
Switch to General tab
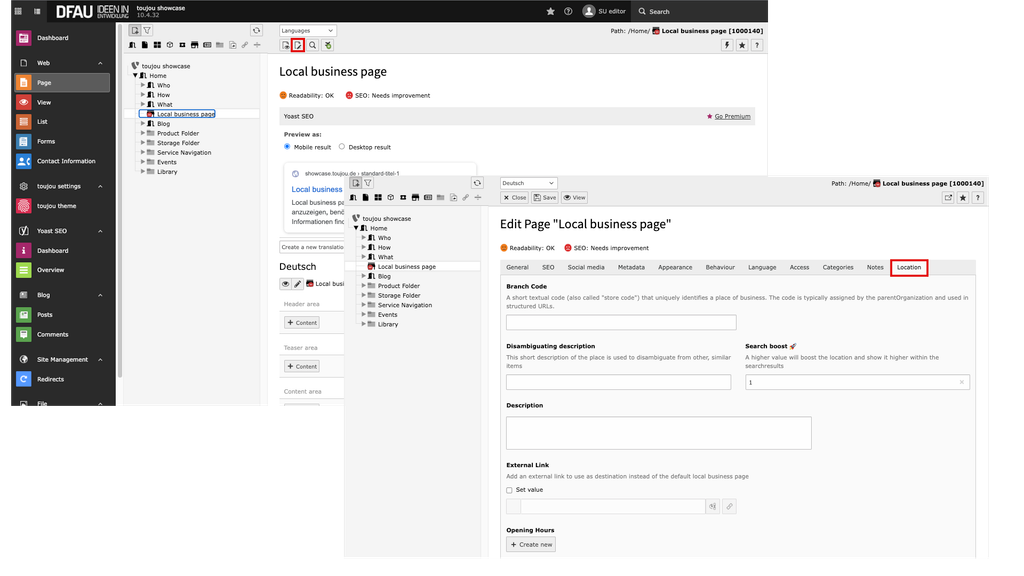[517, 267]
